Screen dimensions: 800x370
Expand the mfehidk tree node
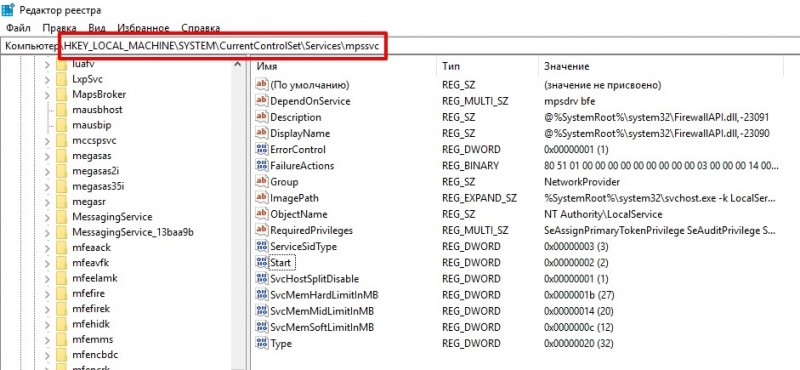[x=47, y=325]
